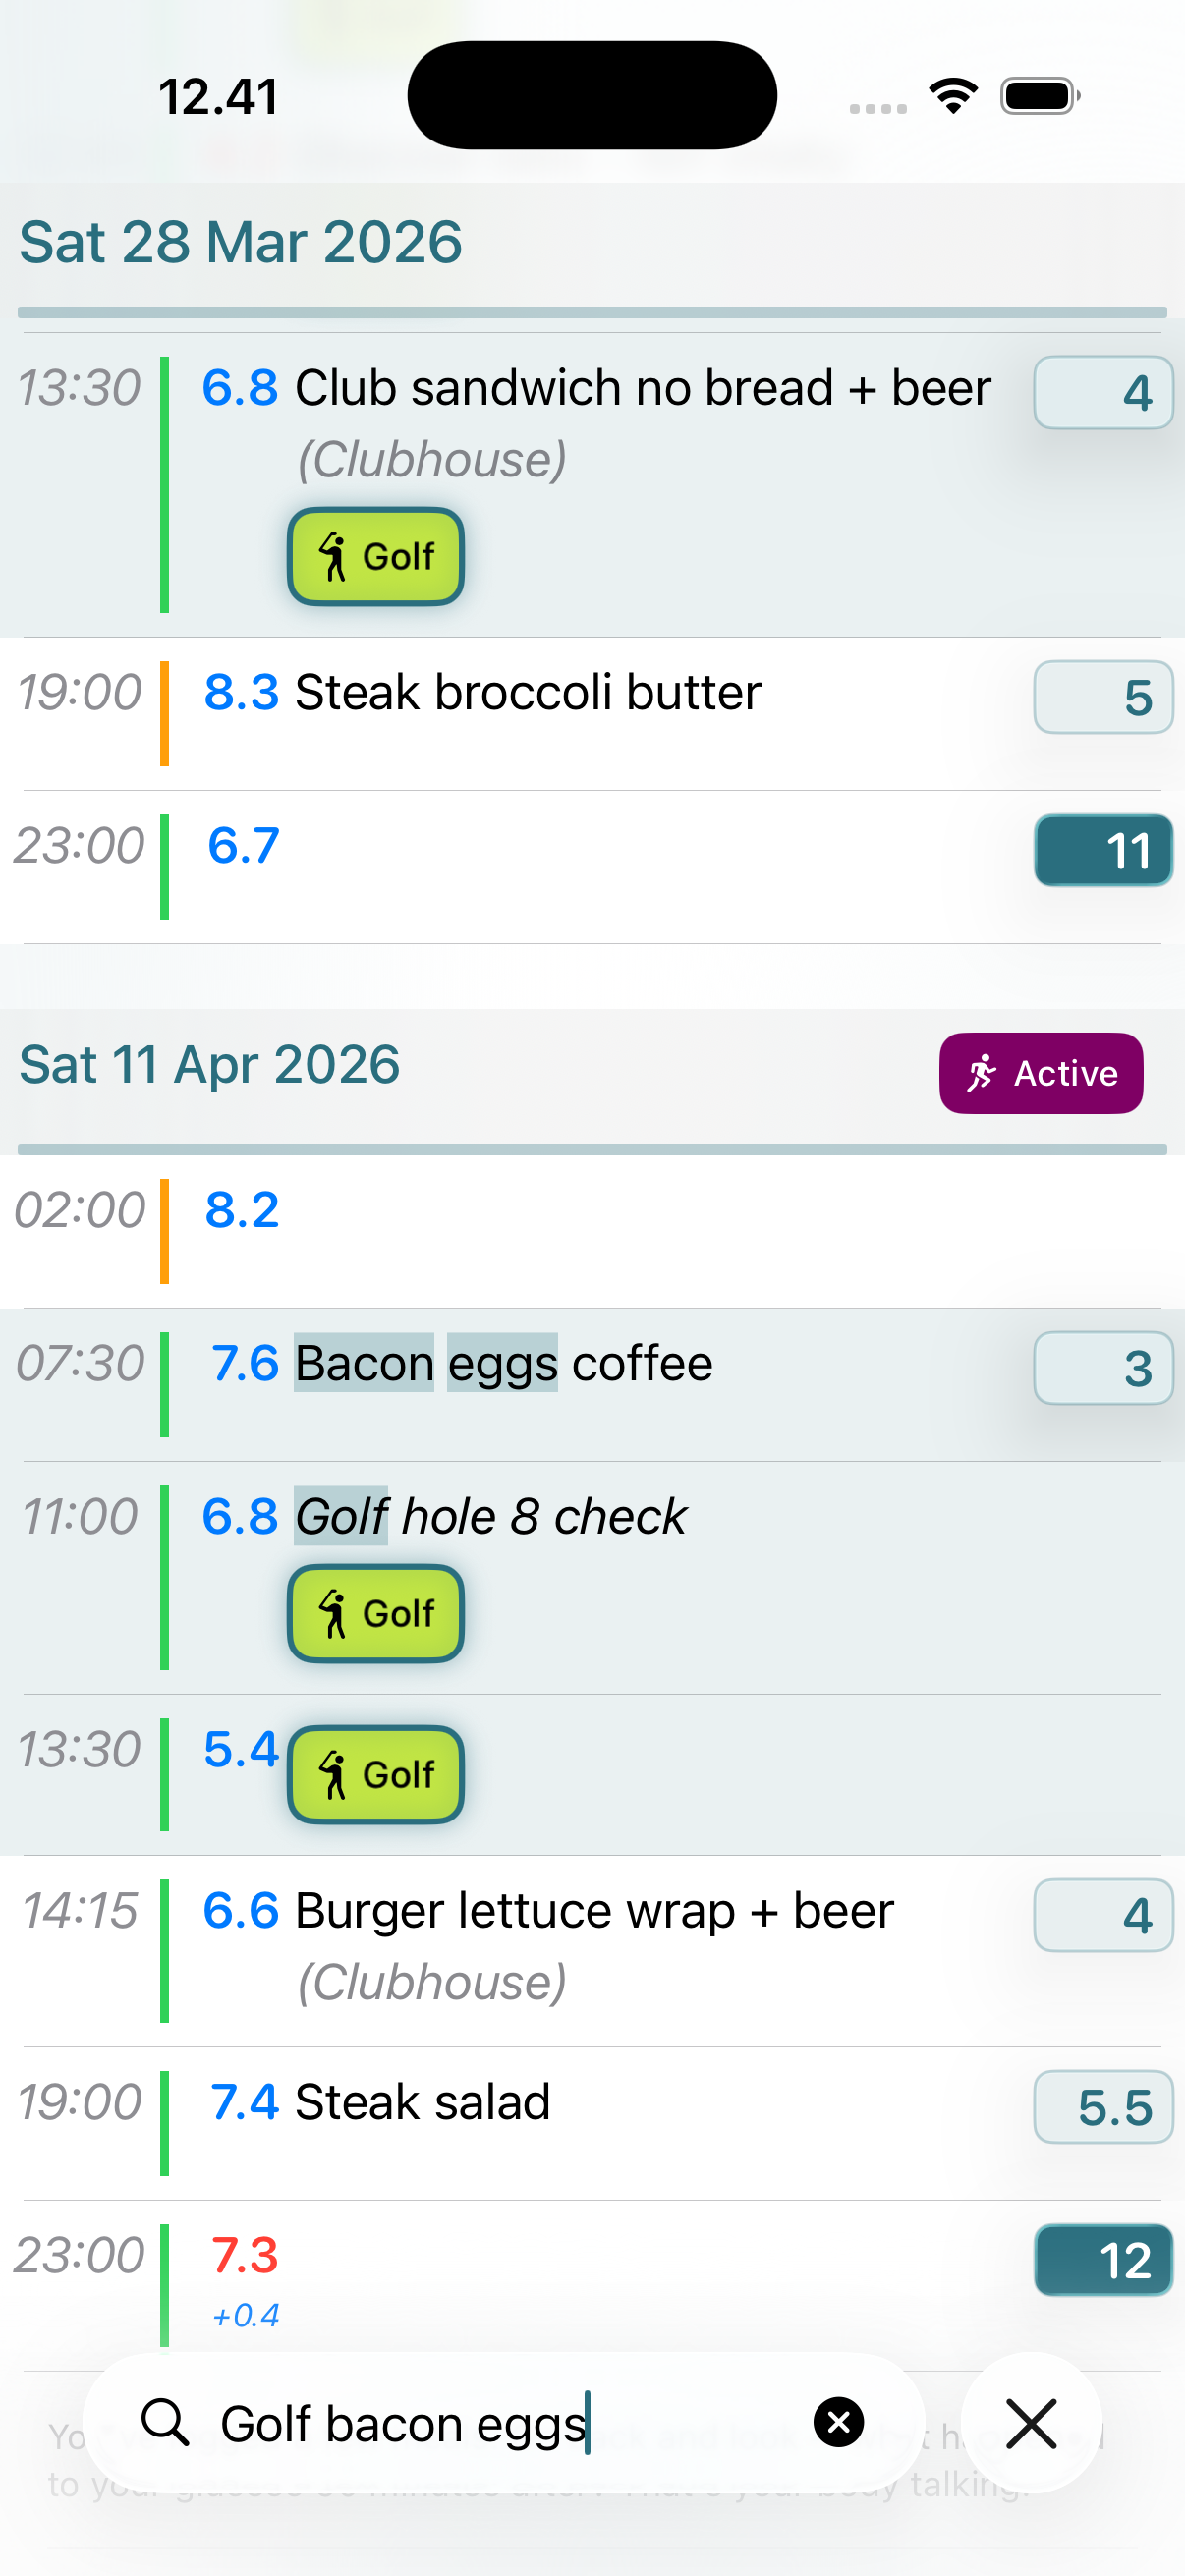Dismiss search with the X button

pos(1030,2423)
